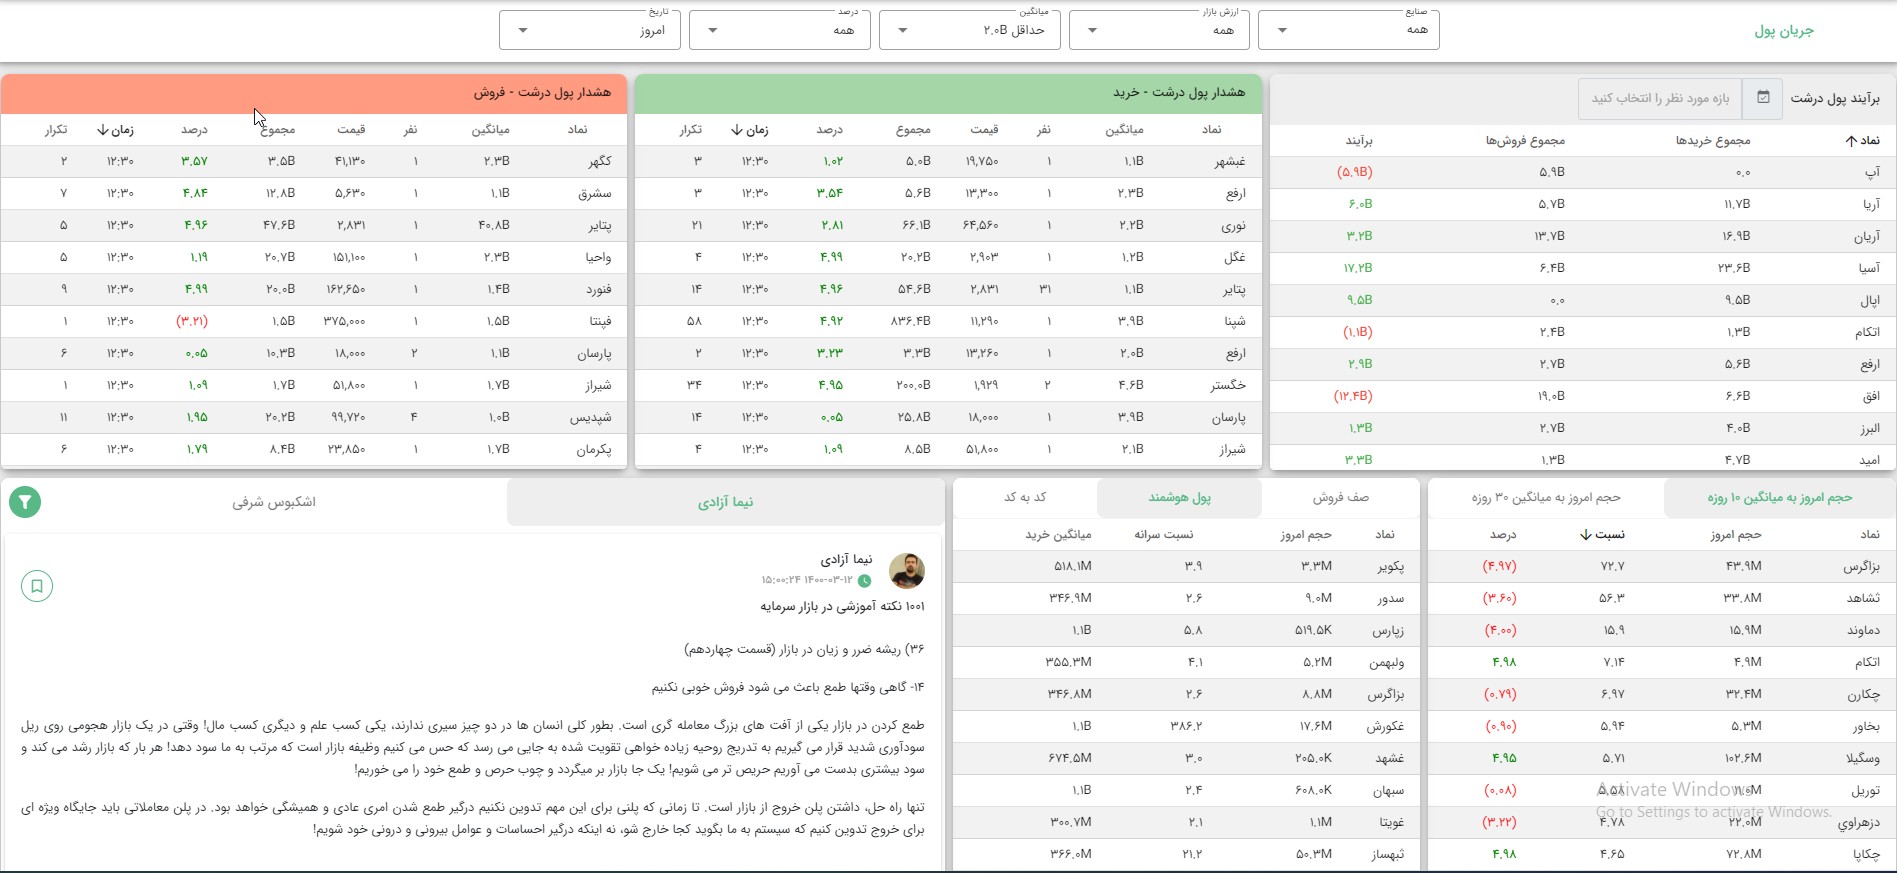The width and height of the screenshot is (1897, 873).
Task: Sort the خرید alerts table by درصد
Action: [829, 130]
